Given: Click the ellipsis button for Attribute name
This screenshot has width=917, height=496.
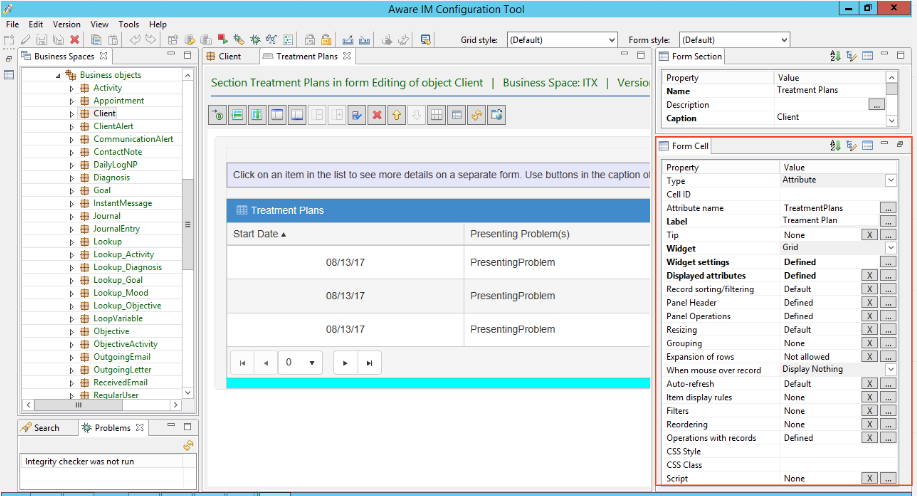Looking at the screenshot, I should pos(888,208).
